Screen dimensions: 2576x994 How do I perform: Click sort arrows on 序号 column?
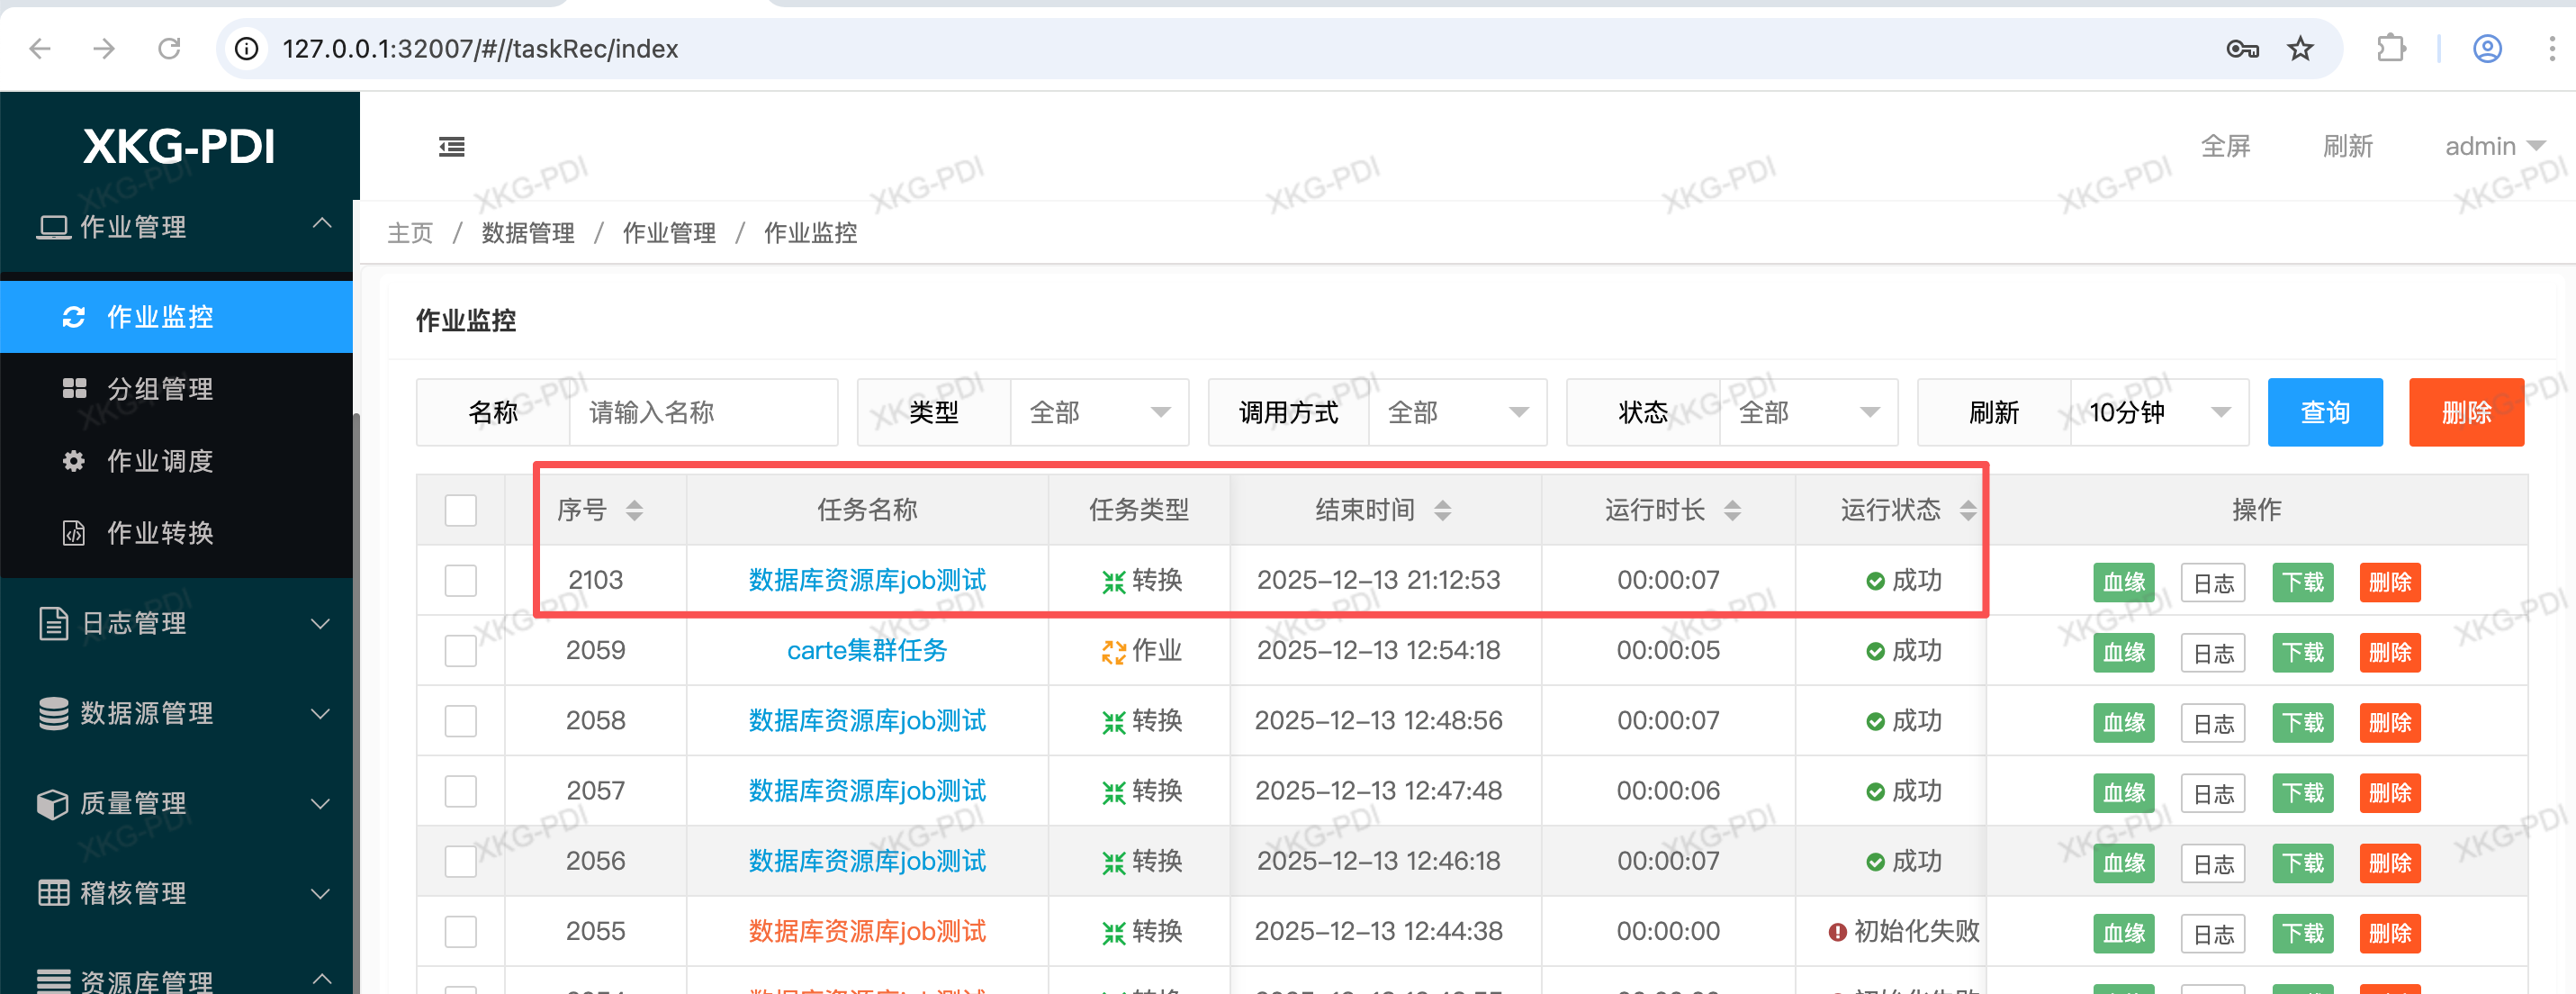(x=634, y=510)
